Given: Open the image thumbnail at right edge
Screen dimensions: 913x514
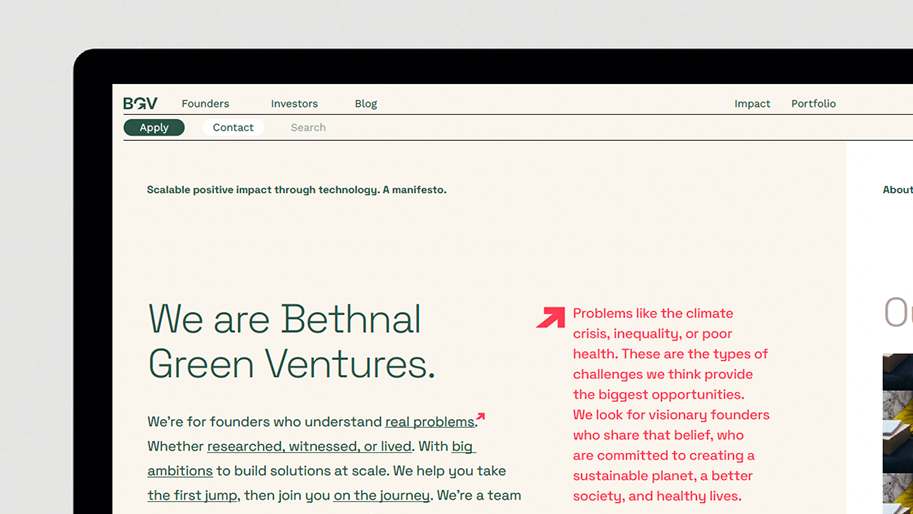Looking at the screenshot, I should [897, 433].
